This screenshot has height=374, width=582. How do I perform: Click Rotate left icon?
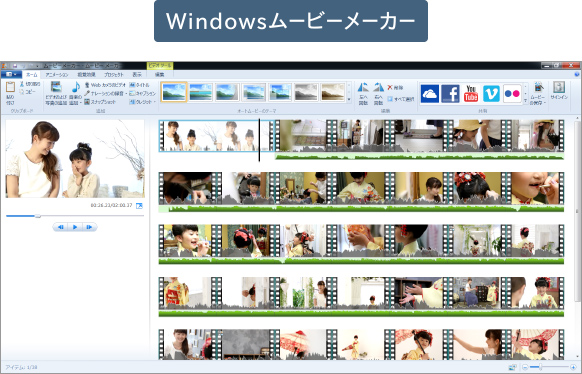point(363,88)
